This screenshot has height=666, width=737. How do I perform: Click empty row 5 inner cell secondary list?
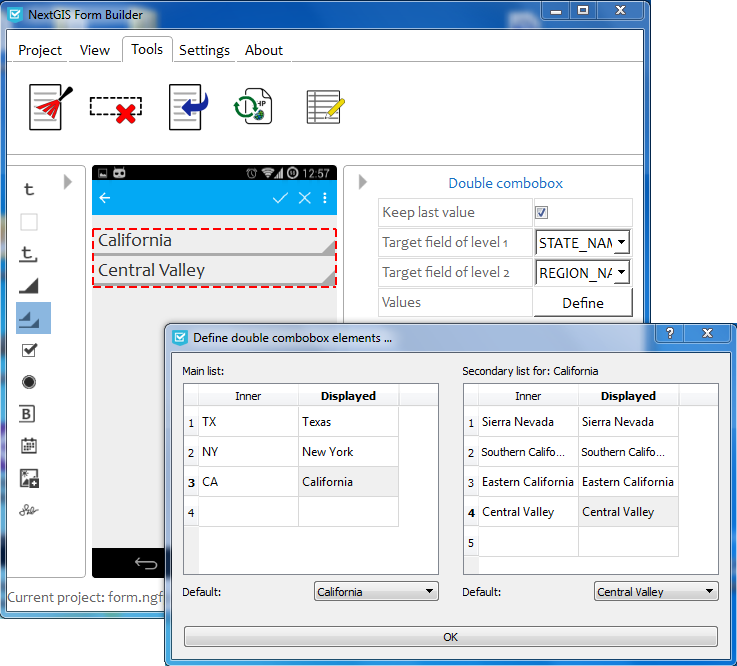528,542
